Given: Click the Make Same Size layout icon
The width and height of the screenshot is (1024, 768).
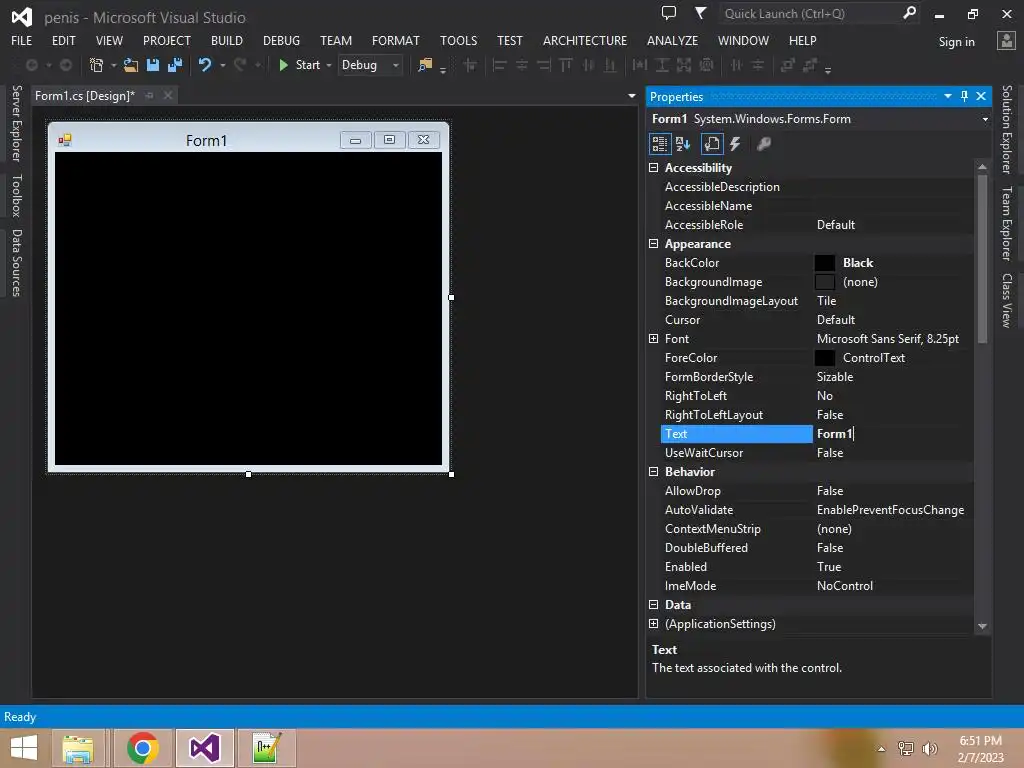Looking at the screenshot, I should 684,65.
